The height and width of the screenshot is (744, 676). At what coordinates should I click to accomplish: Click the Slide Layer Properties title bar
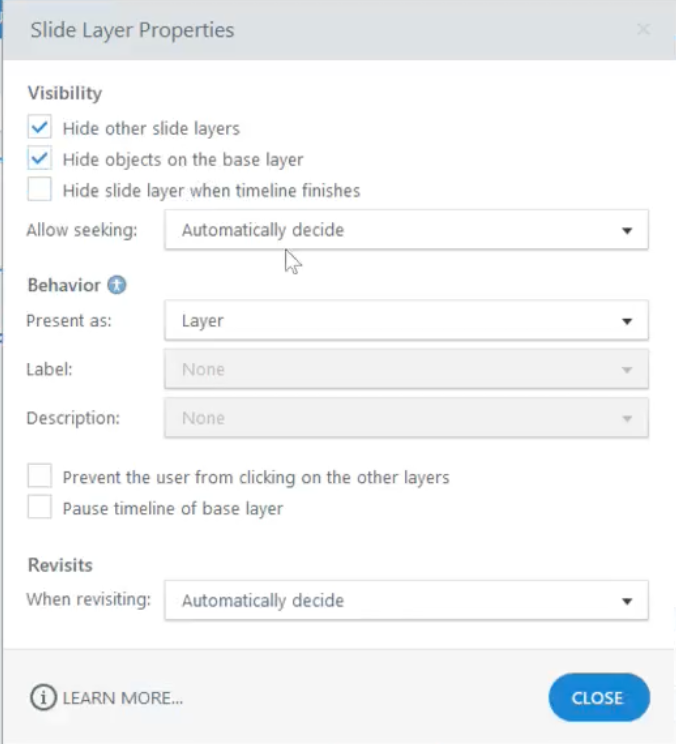300,30
